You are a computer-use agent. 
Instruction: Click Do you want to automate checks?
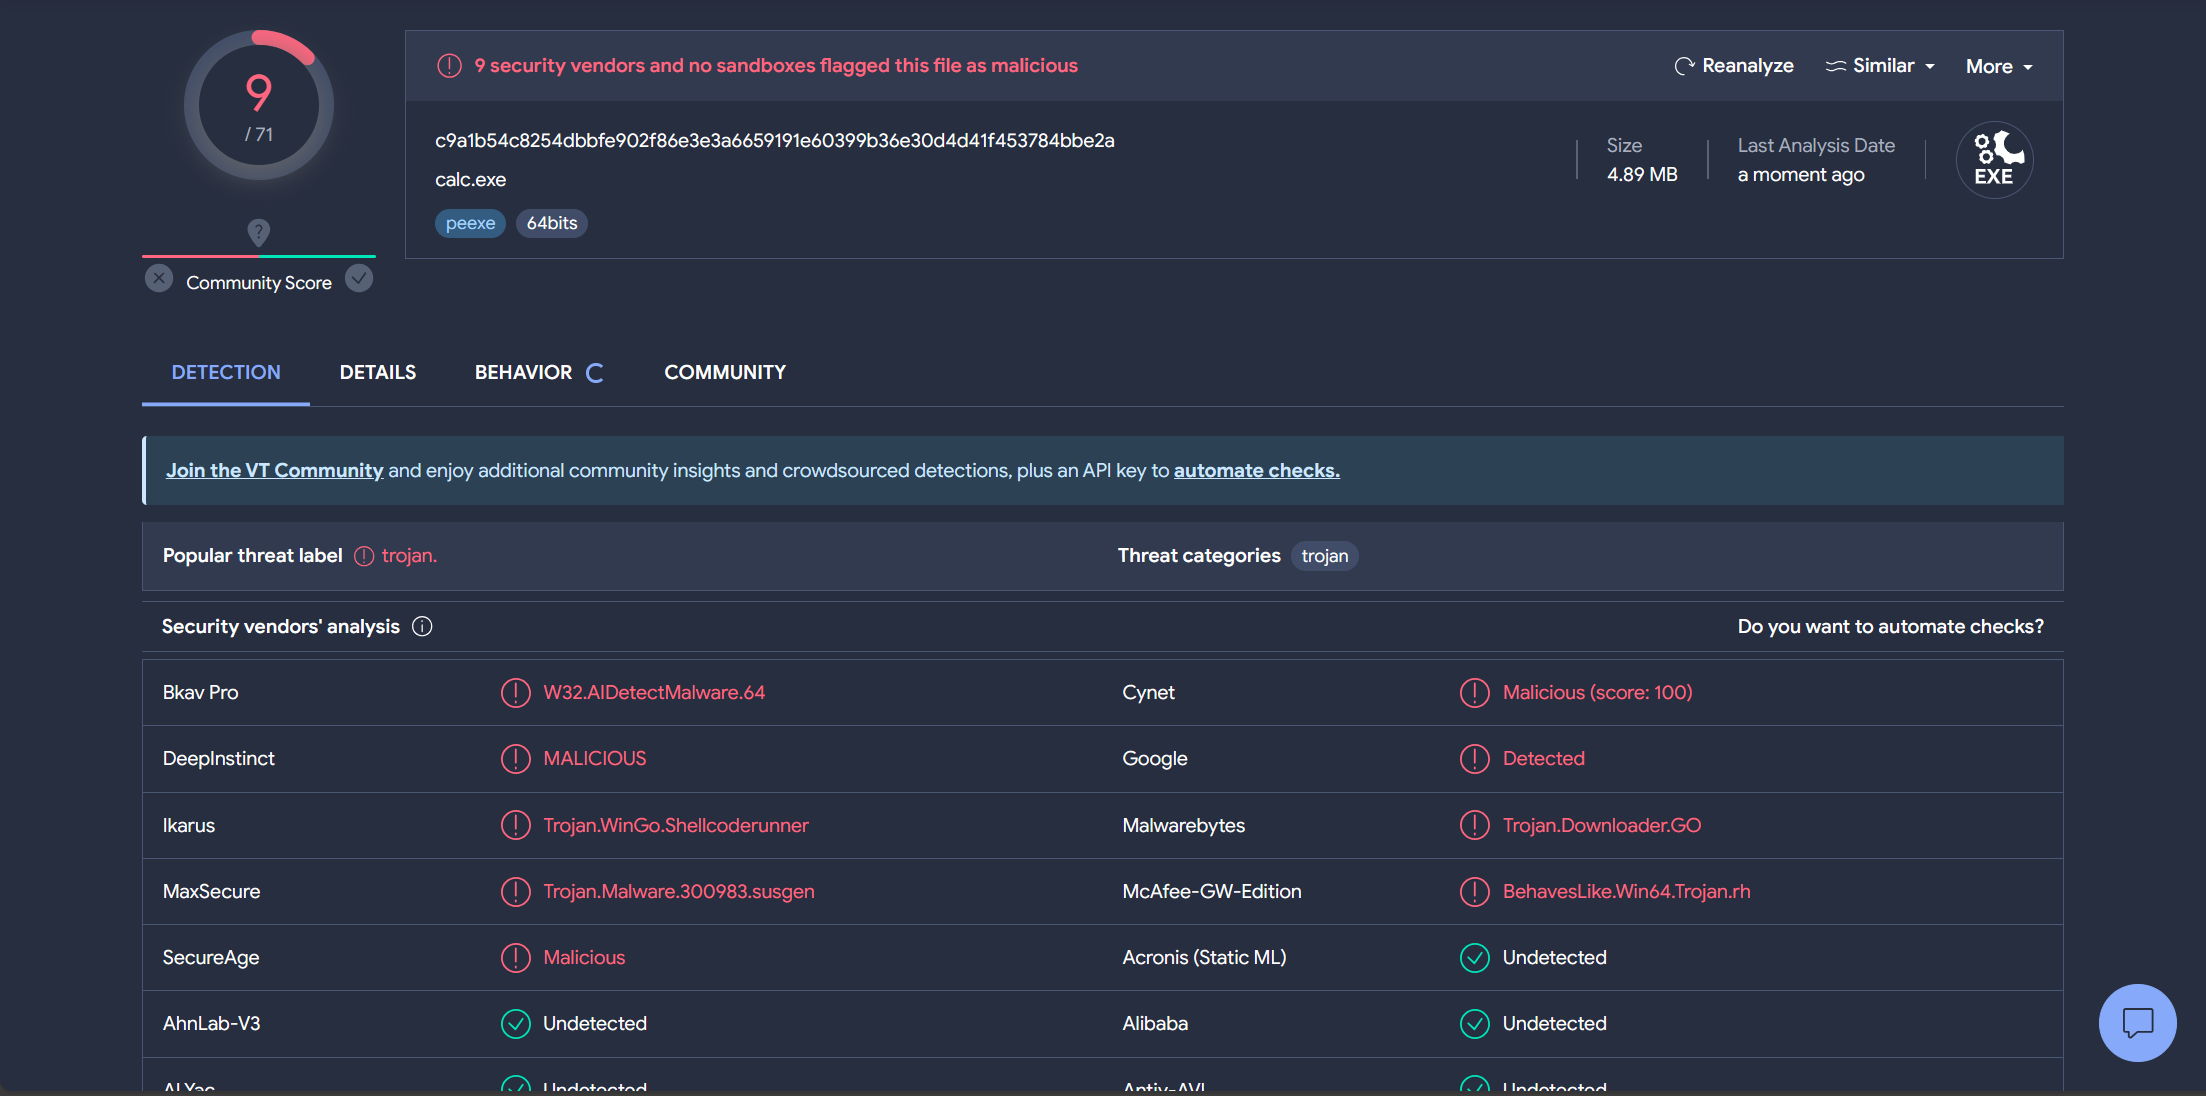(x=1891, y=626)
